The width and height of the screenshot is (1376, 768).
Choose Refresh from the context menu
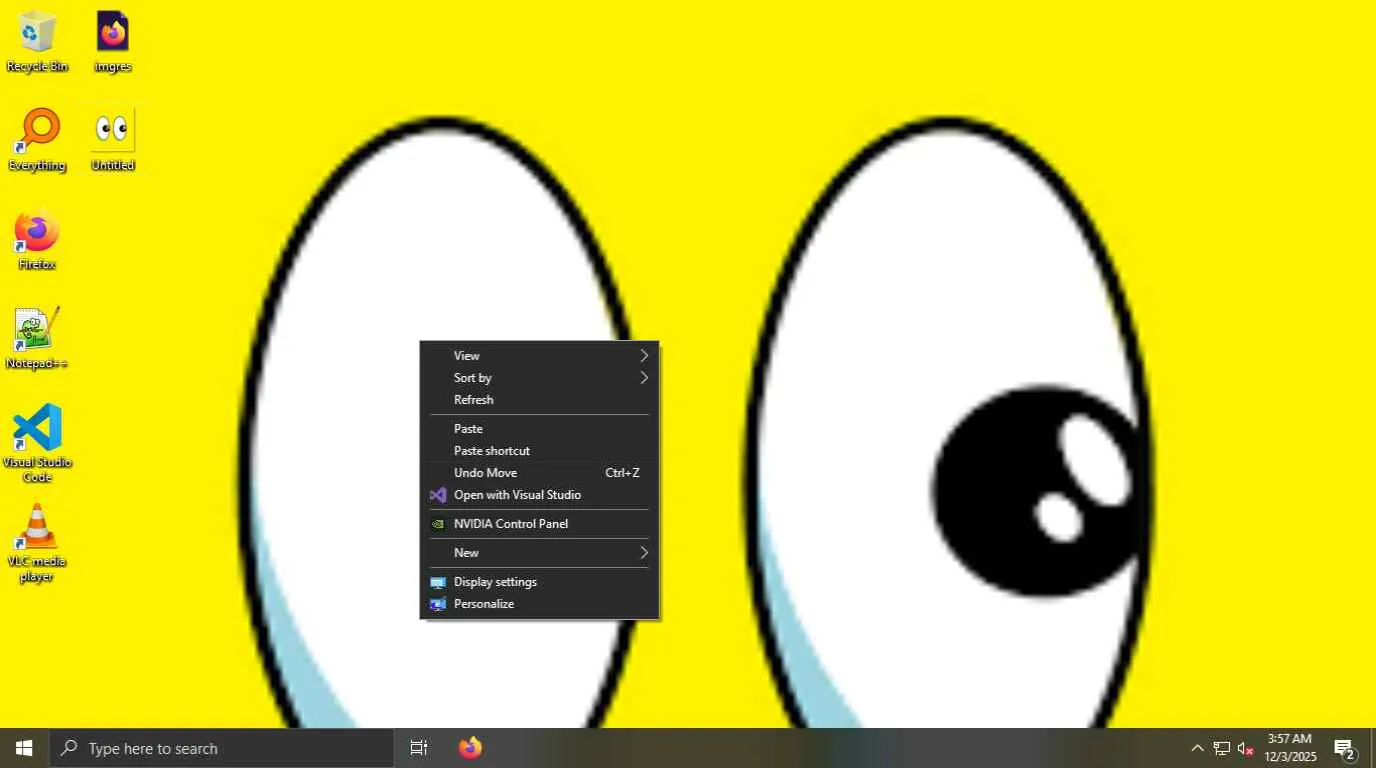[x=539, y=400]
